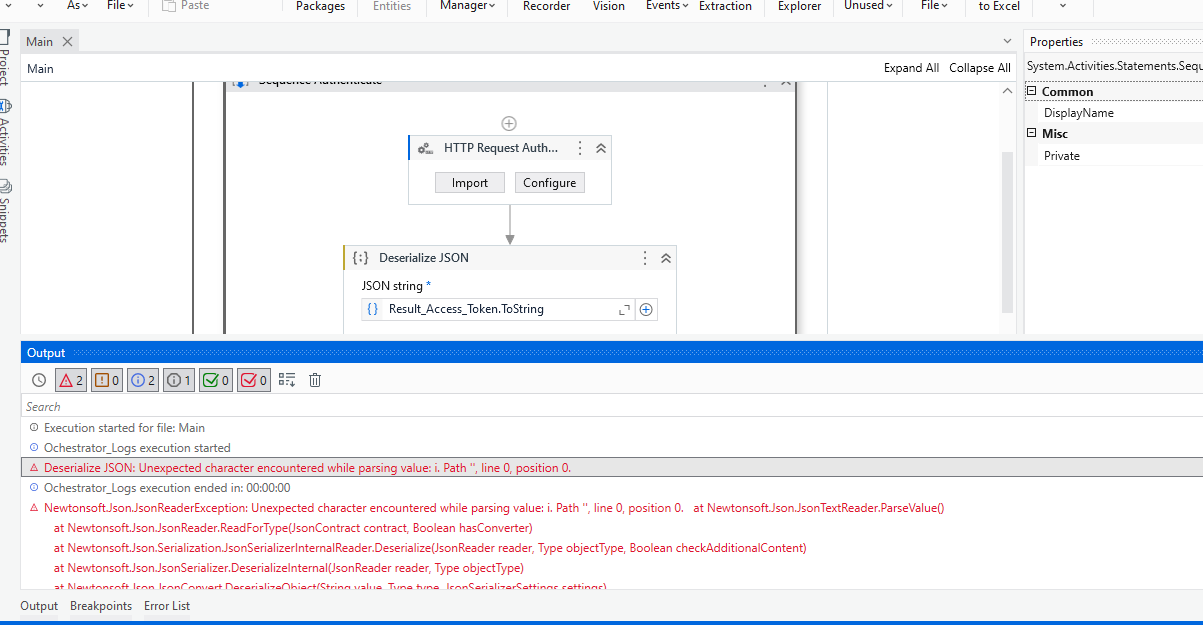Click Collapse All in the designer

click(979, 67)
